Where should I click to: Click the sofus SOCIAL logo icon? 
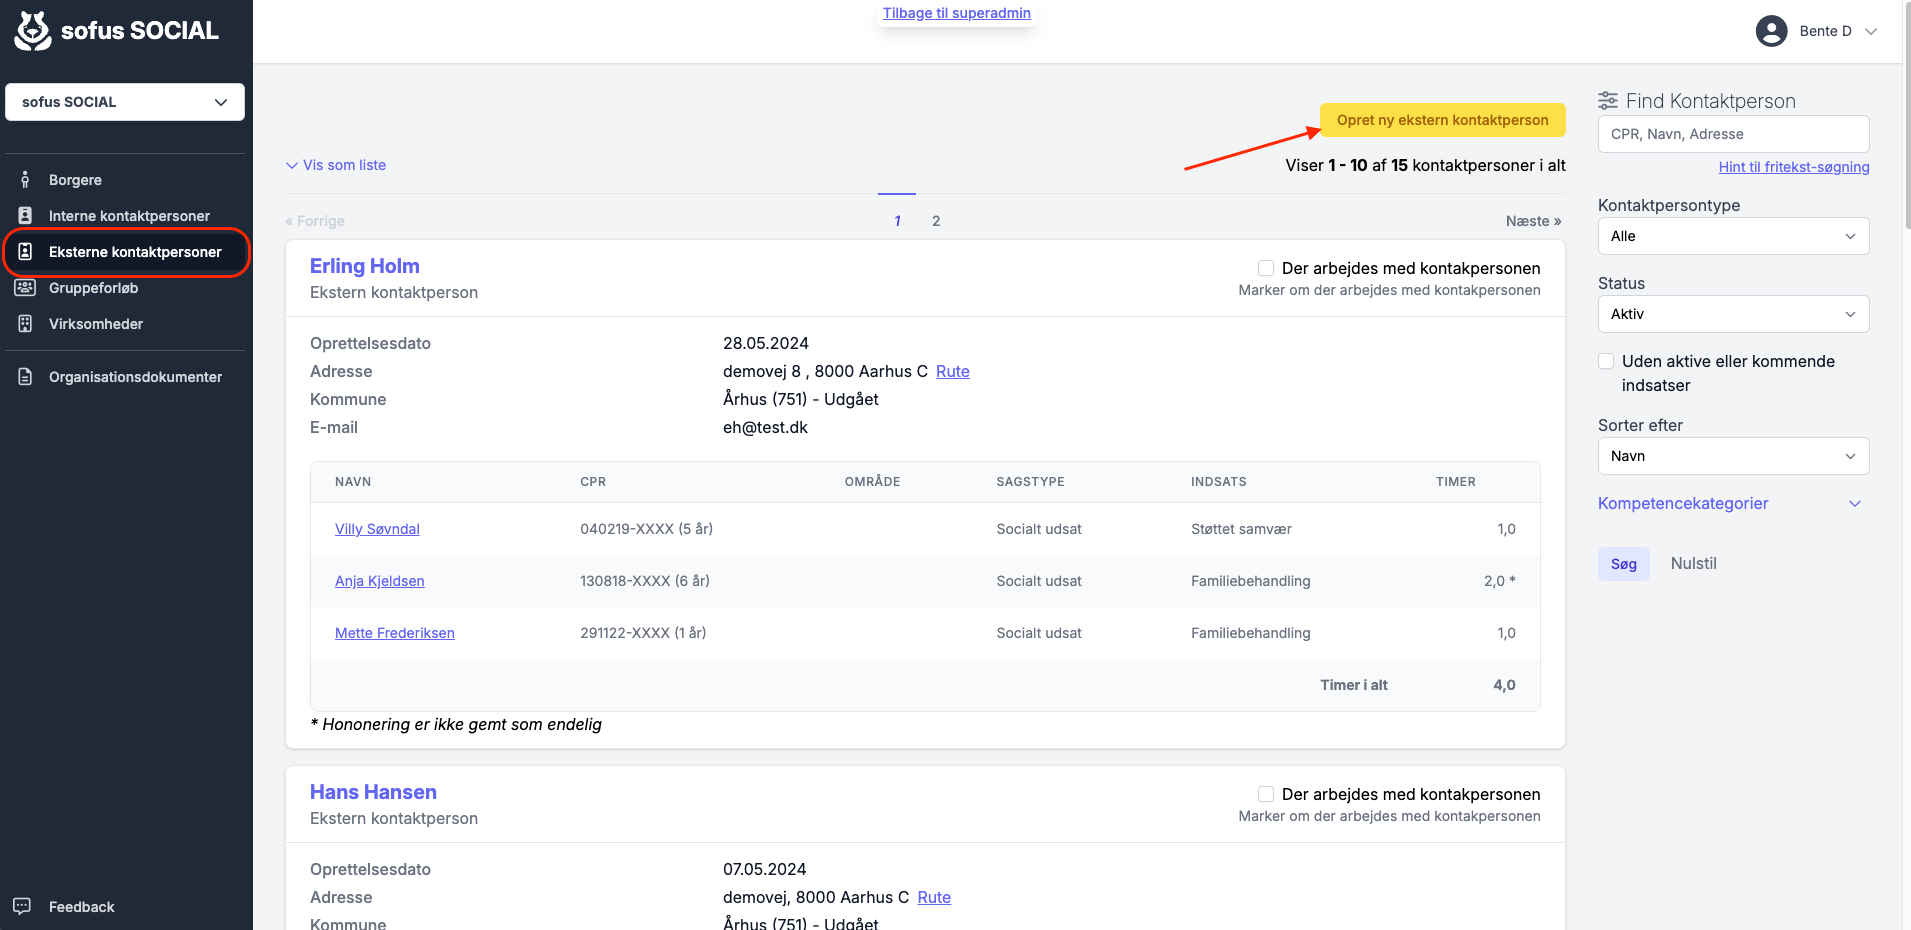click(x=33, y=31)
